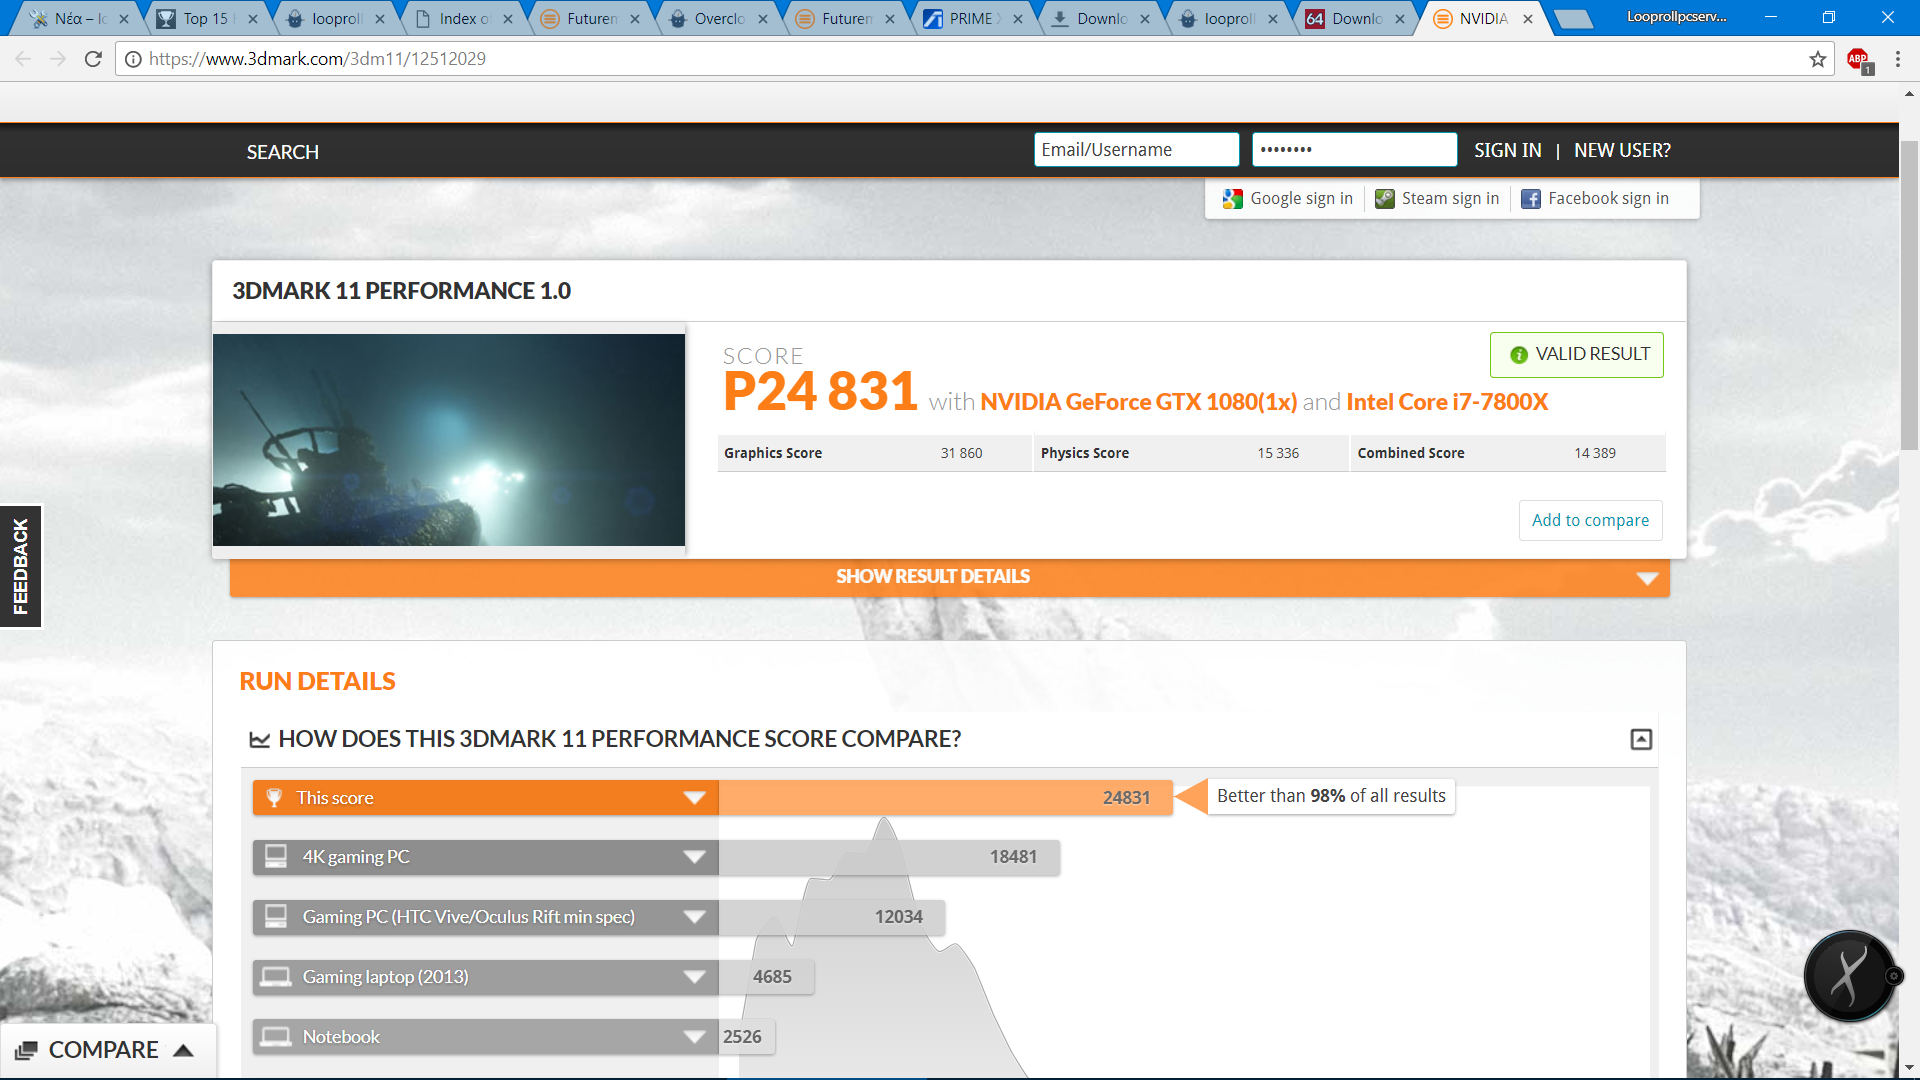
Task: Click Add to compare button
Action: (x=1590, y=520)
